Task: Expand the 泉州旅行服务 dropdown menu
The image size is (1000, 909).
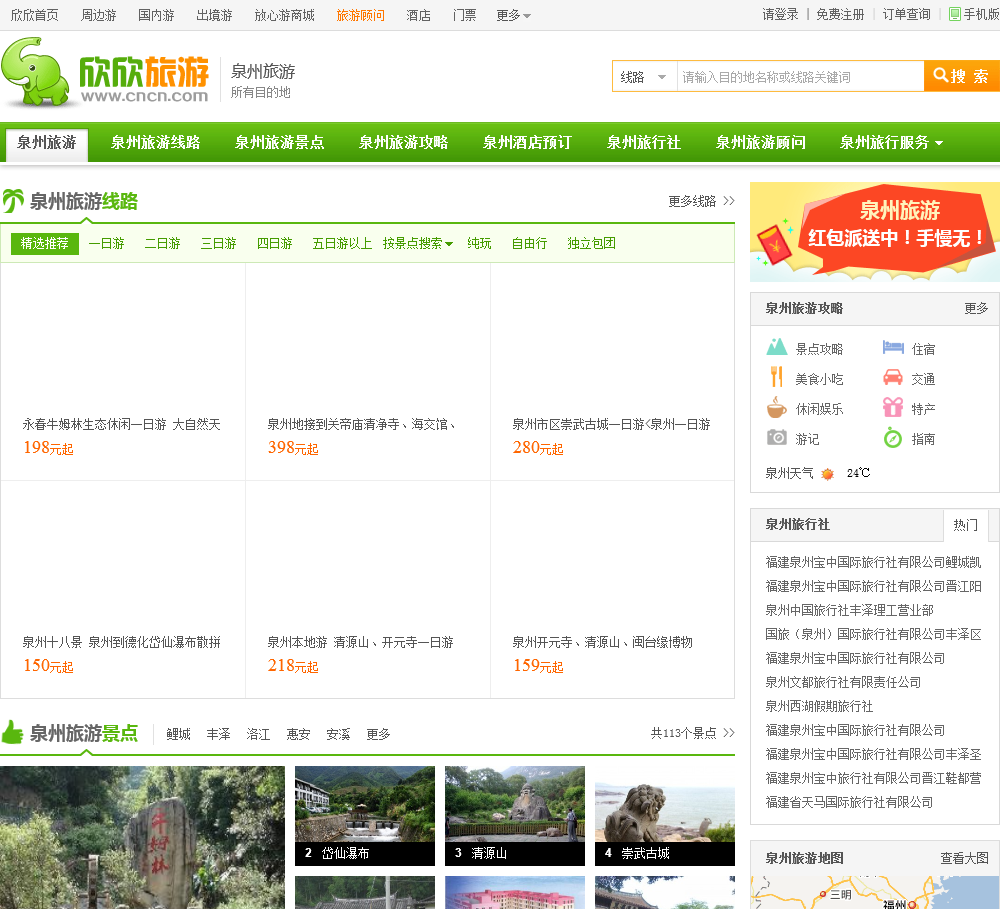Action: [891, 142]
